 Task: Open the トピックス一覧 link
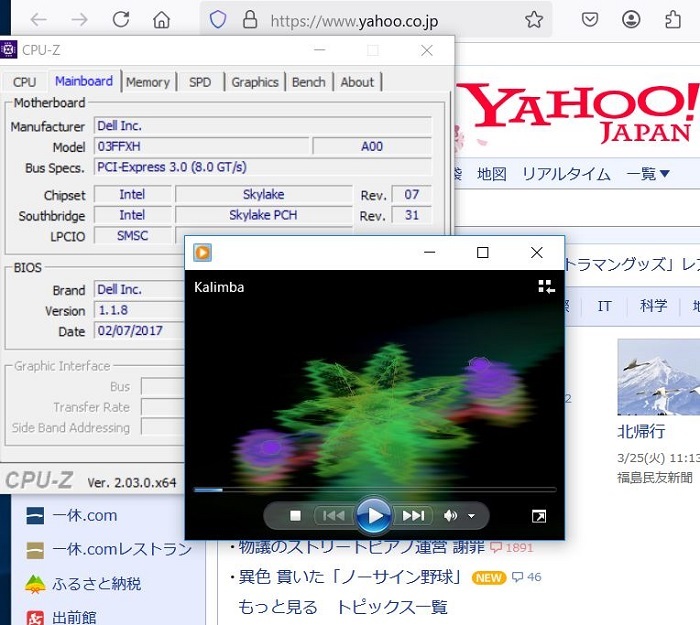(x=392, y=607)
